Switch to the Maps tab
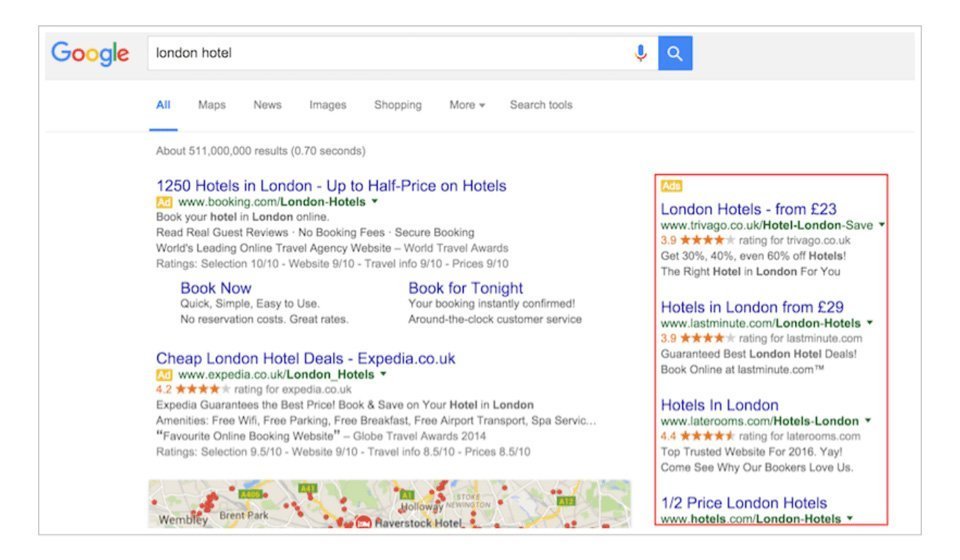Screen dimensions: 960x560 [212, 105]
